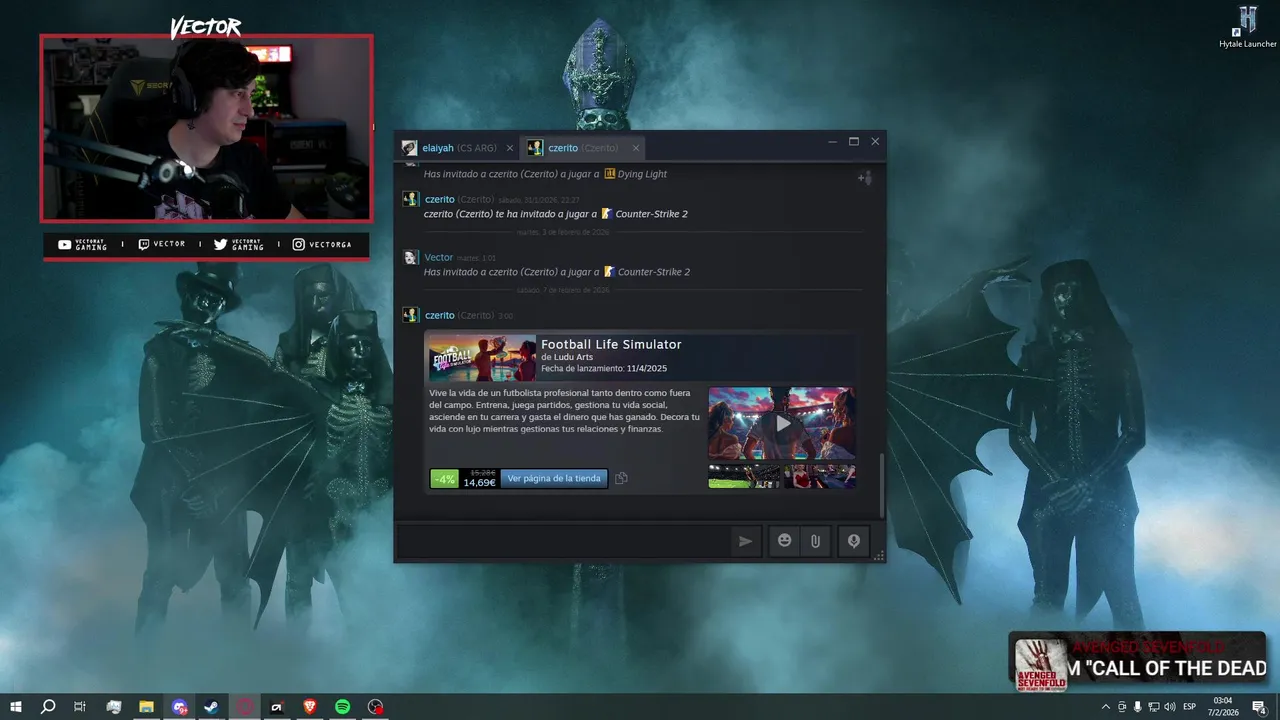Open Spotify from the taskbar
The image size is (1280, 720).
[343, 707]
